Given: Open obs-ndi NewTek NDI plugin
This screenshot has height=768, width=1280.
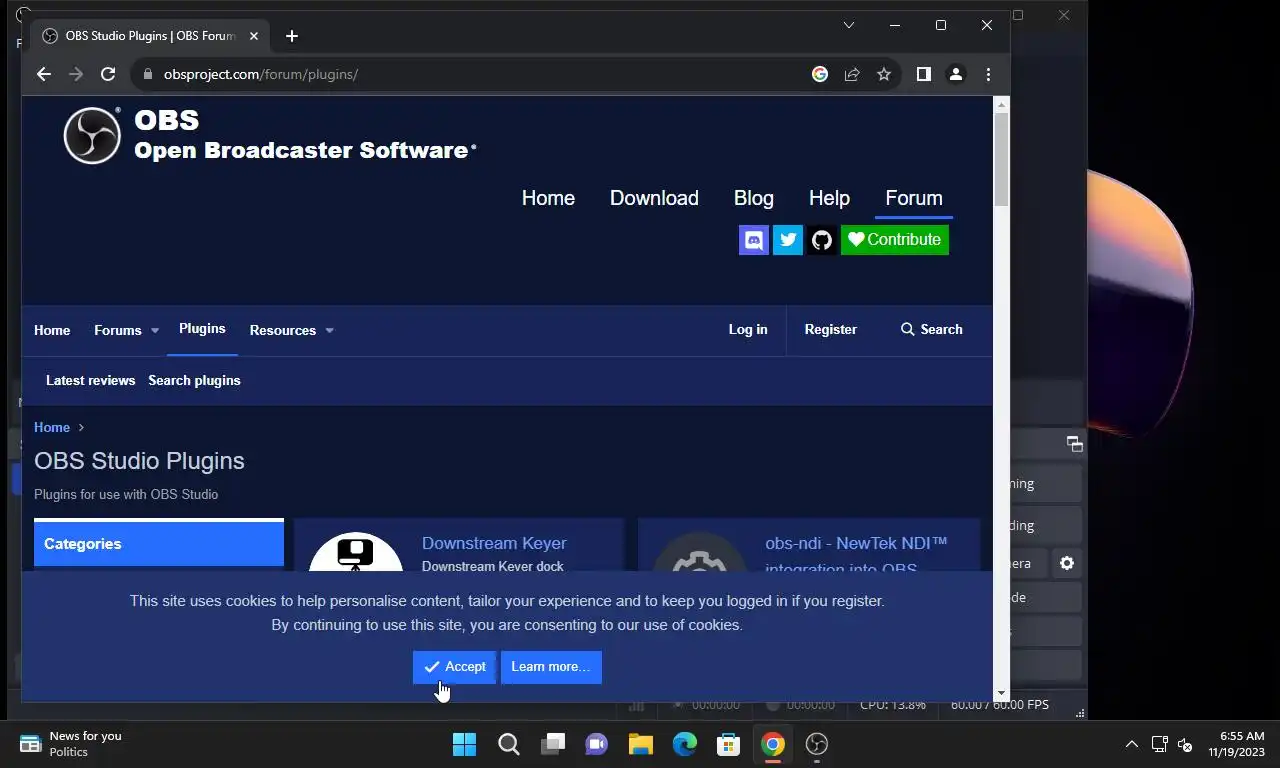Looking at the screenshot, I should coord(856,555).
